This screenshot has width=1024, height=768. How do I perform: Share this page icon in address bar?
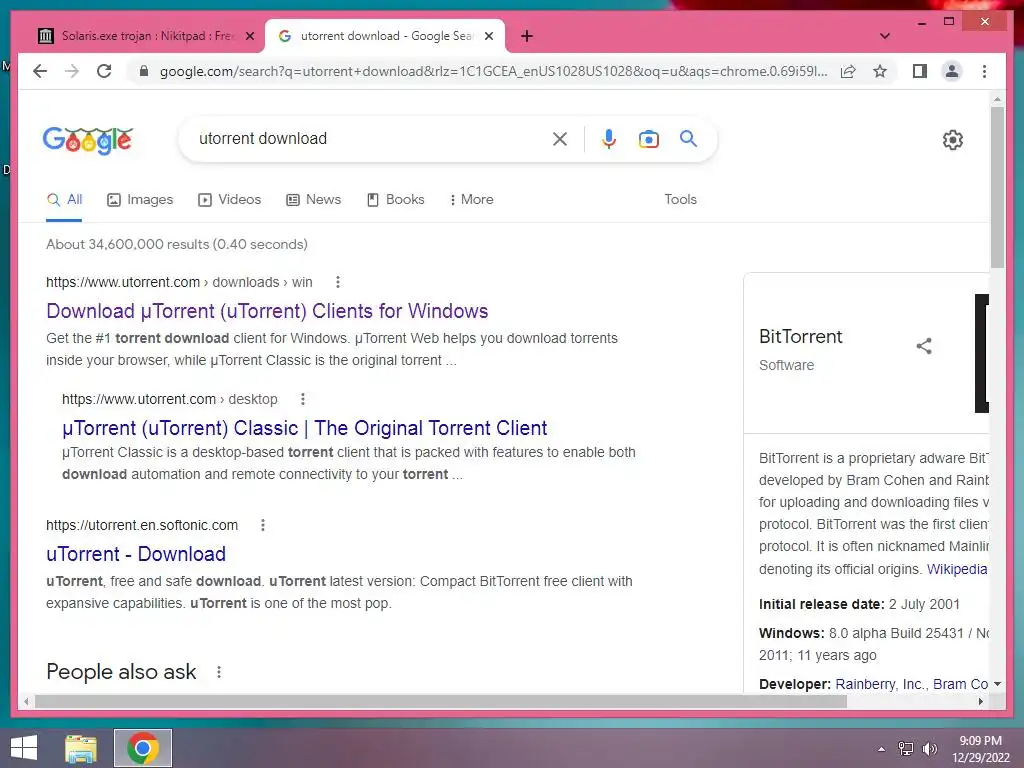pos(848,71)
